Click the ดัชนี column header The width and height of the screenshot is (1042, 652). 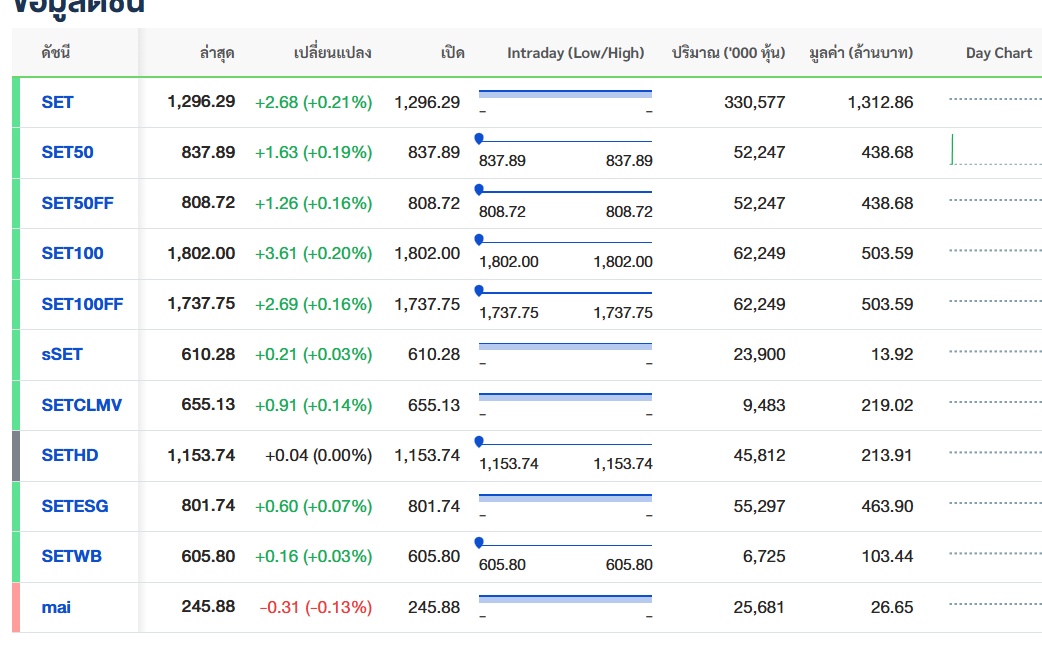(56, 53)
